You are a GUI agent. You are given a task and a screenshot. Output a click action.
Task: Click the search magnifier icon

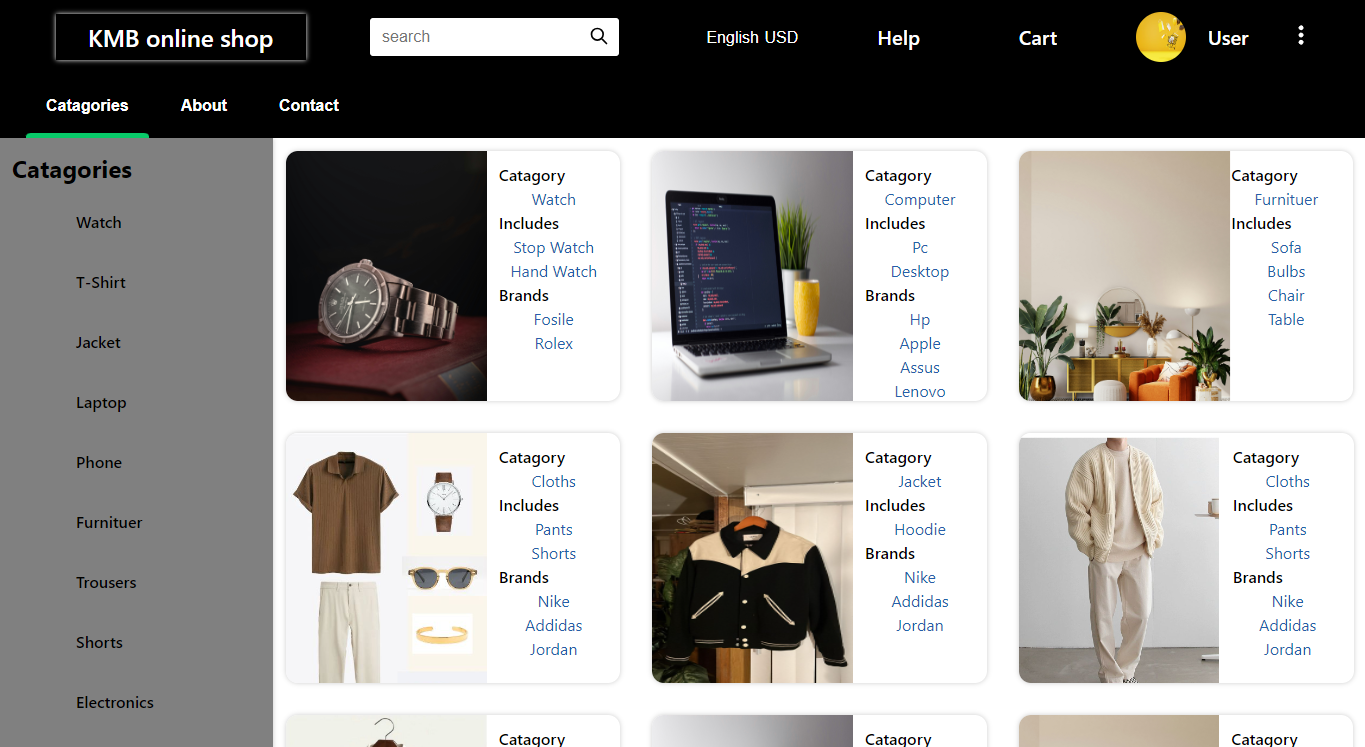coord(598,36)
